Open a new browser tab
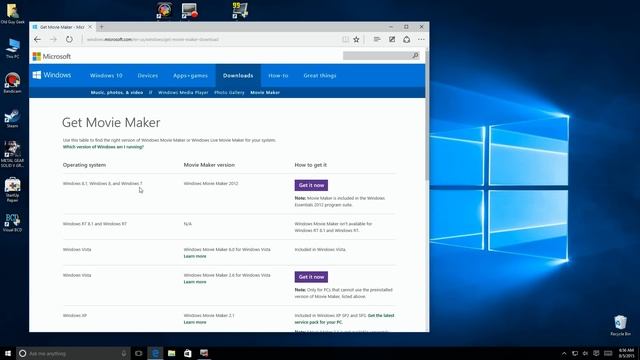 [102, 27]
